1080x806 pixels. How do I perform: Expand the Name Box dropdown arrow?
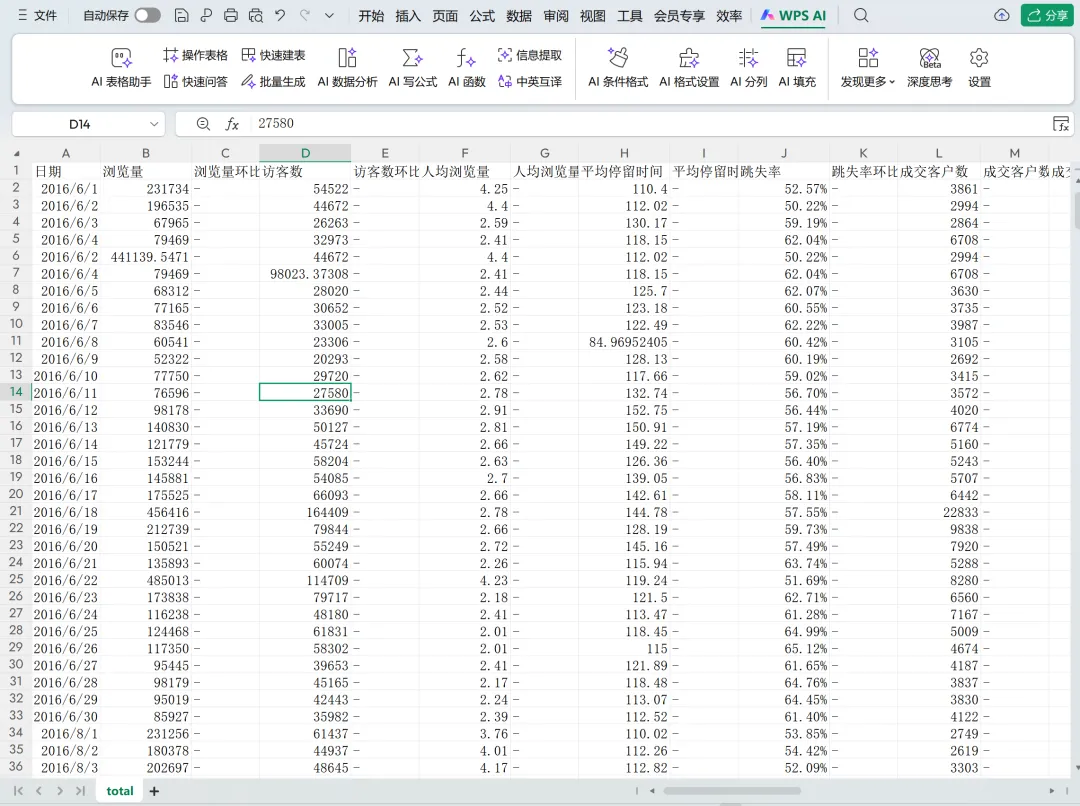(x=154, y=124)
